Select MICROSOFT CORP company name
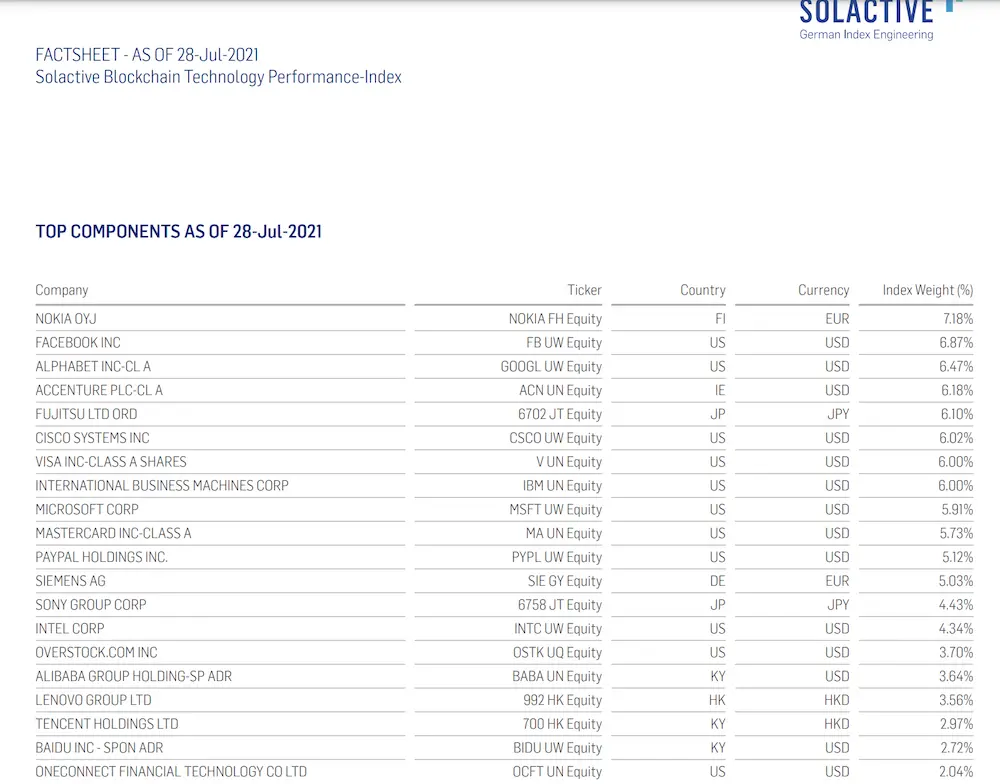The height and width of the screenshot is (784, 1000). [x=87, y=510]
